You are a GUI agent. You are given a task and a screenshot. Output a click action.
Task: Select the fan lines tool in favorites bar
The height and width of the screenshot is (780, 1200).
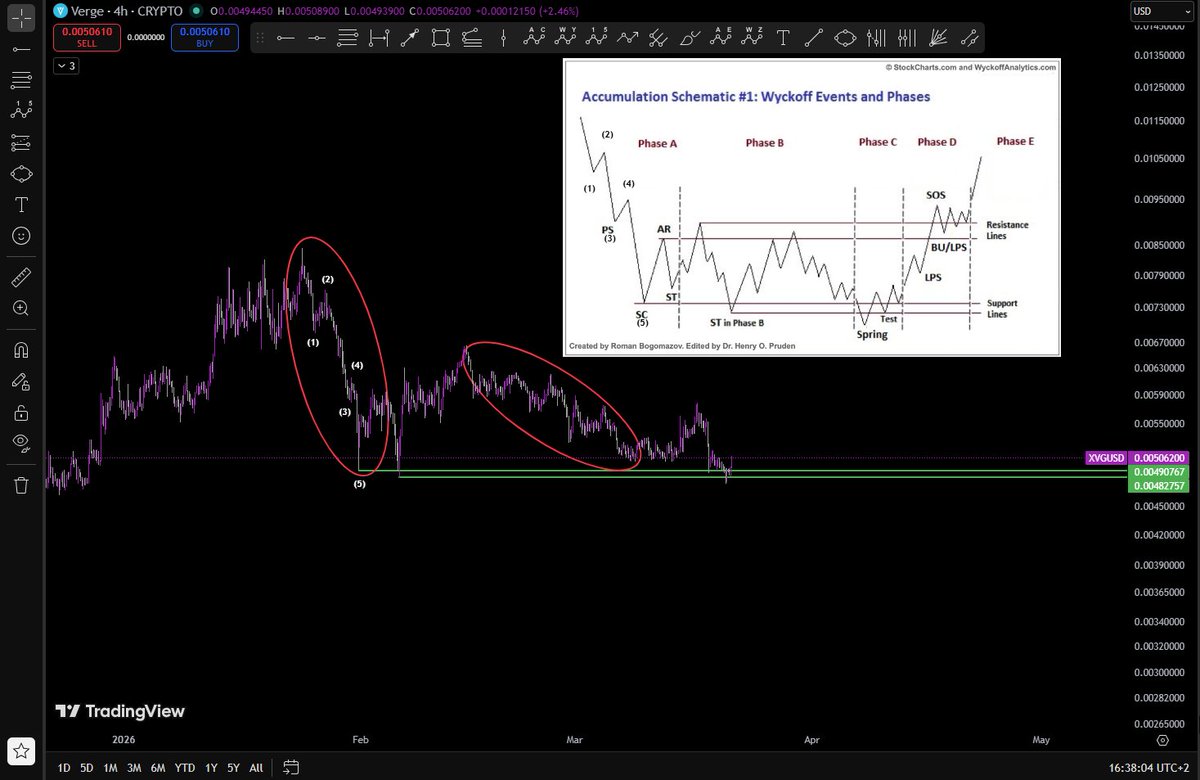(938, 38)
